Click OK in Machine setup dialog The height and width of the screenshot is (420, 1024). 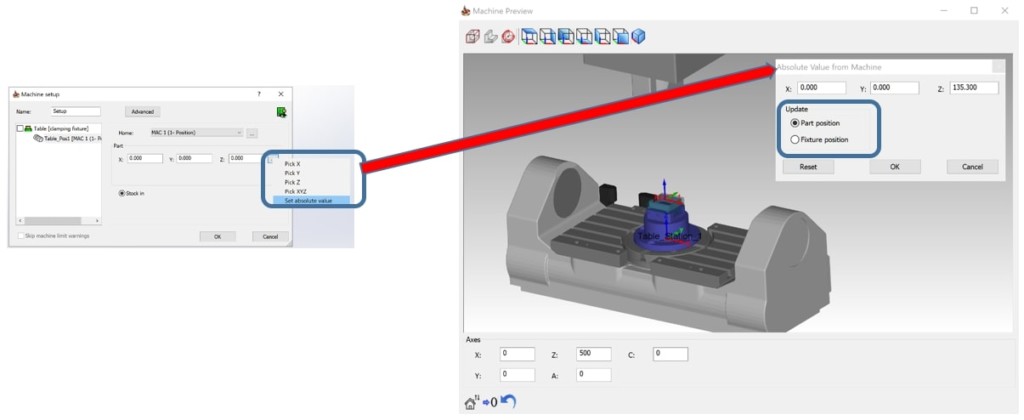pos(217,236)
